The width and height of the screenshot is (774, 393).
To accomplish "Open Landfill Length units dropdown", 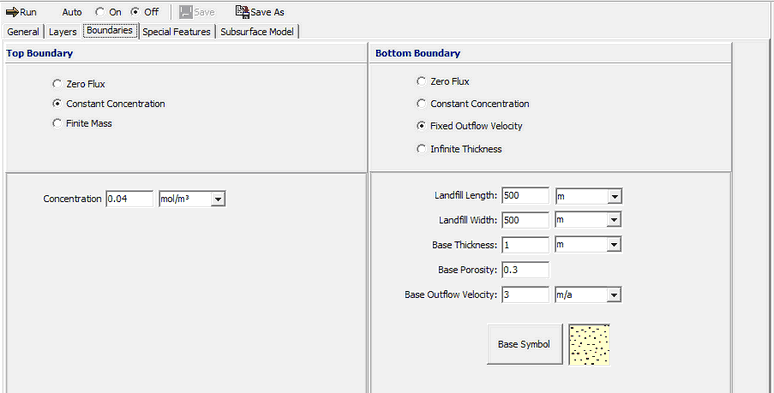I will click(614, 196).
